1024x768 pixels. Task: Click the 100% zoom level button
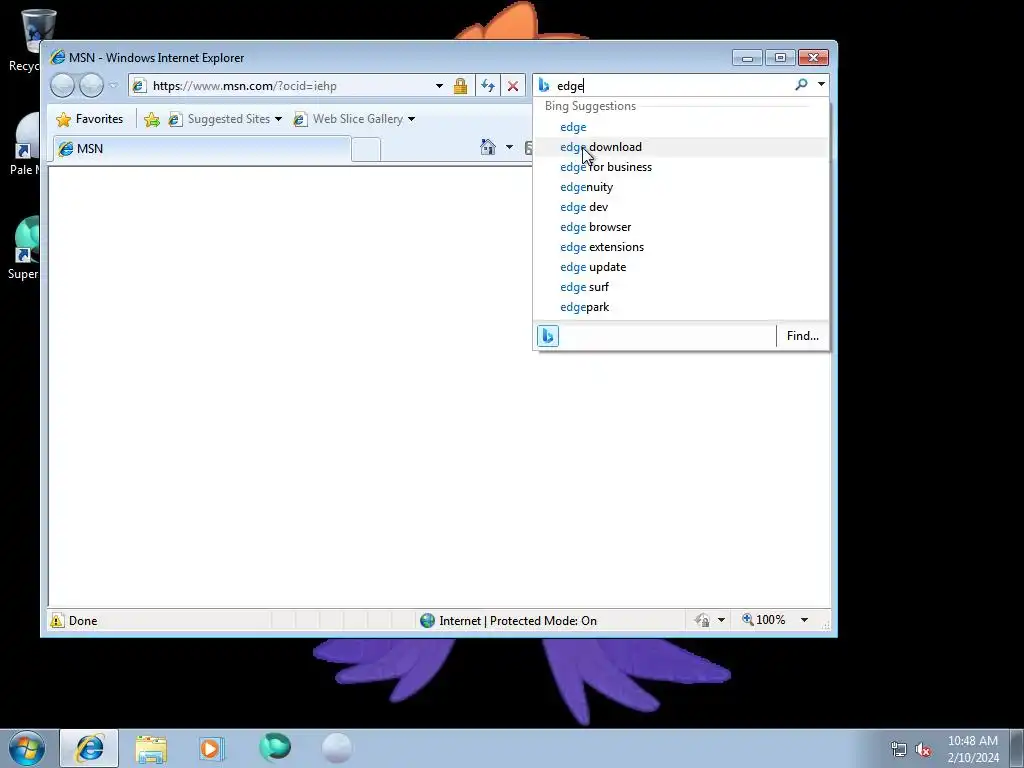pos(764,620)
